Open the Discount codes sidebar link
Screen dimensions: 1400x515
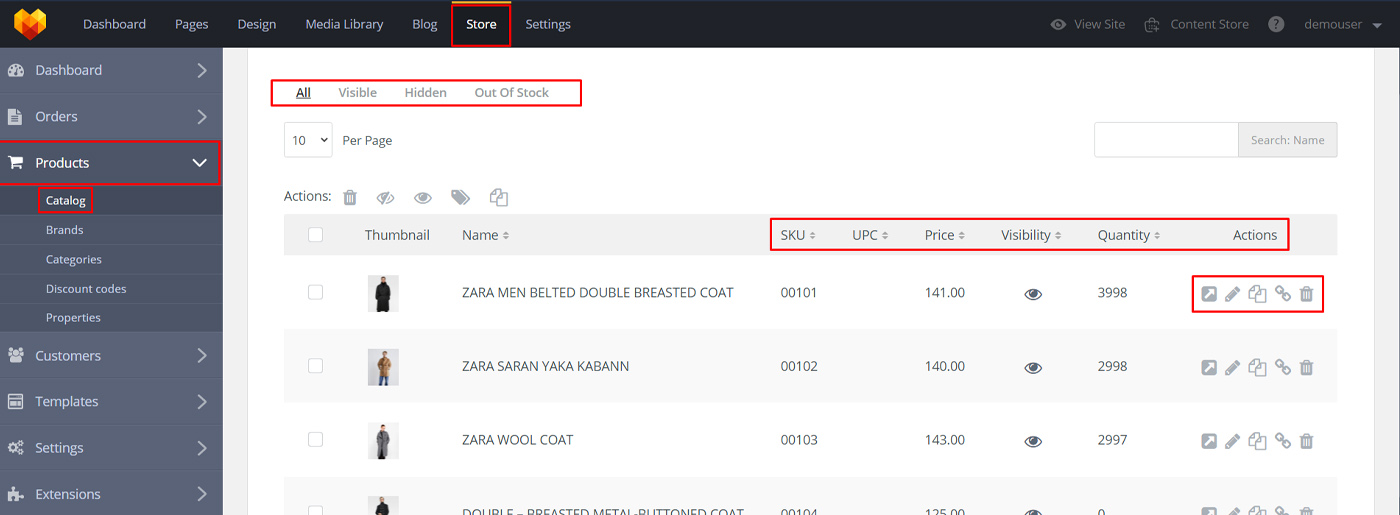click(x=86, y=289)
